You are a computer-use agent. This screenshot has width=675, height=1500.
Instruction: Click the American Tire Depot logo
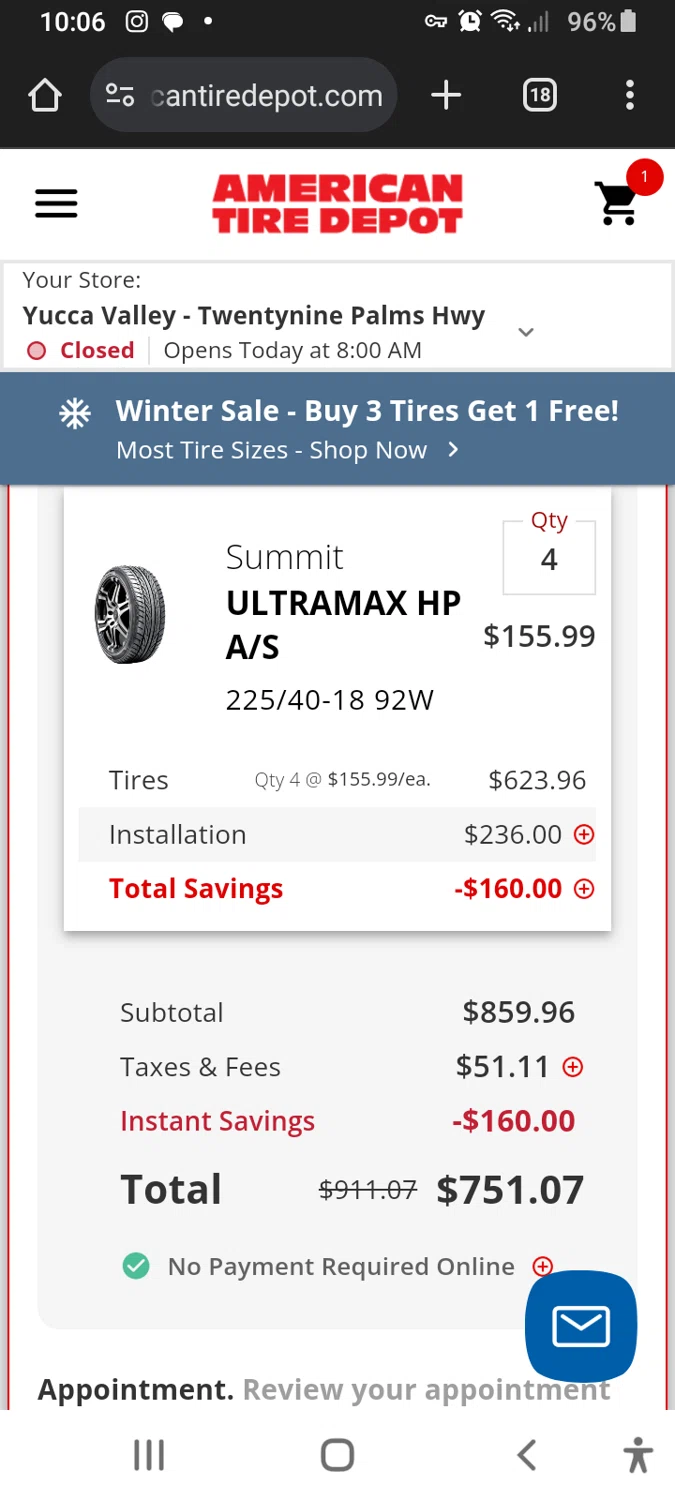[x=337, y=204]
